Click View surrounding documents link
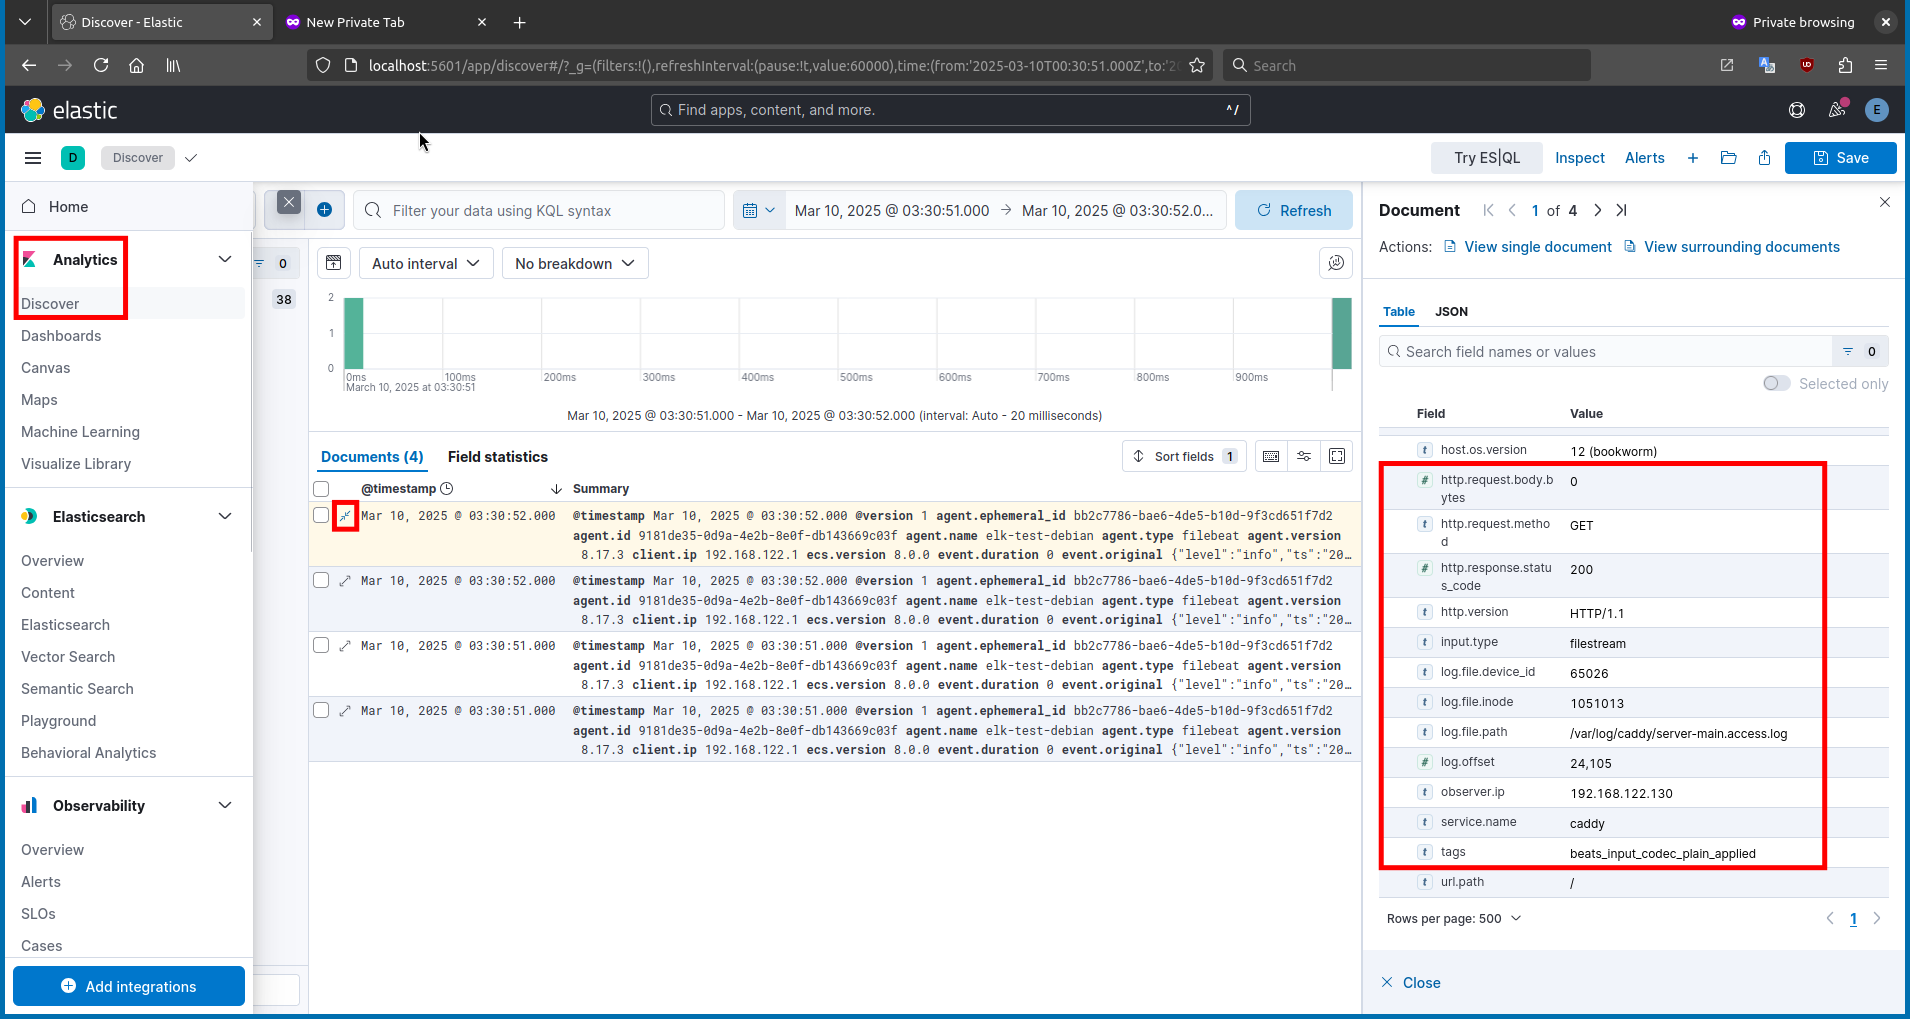 (1732, 247)
